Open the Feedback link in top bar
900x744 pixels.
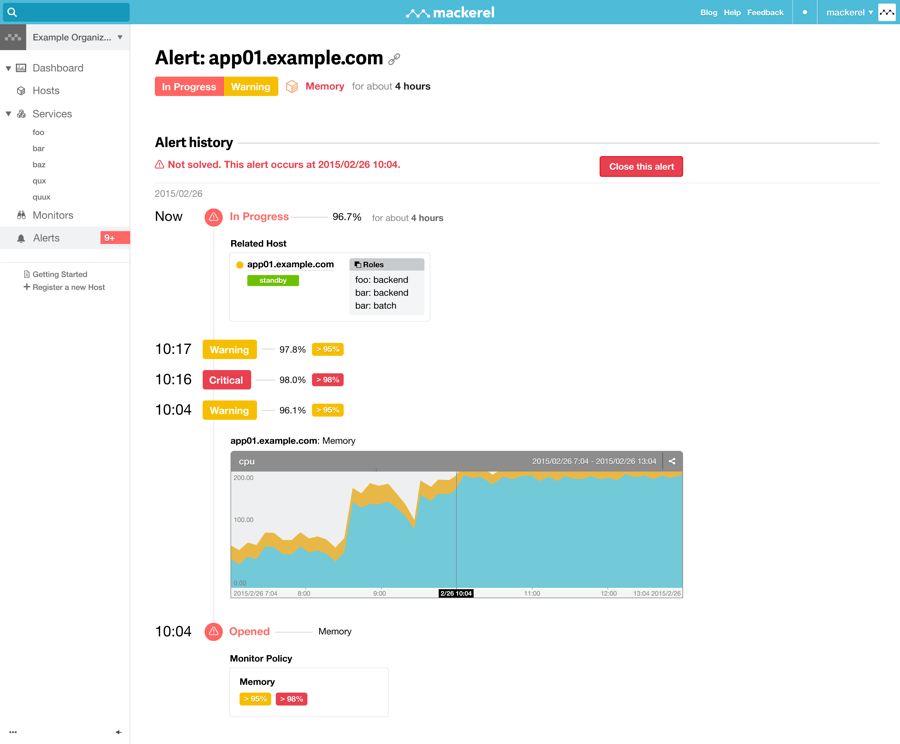click(765, 13)
